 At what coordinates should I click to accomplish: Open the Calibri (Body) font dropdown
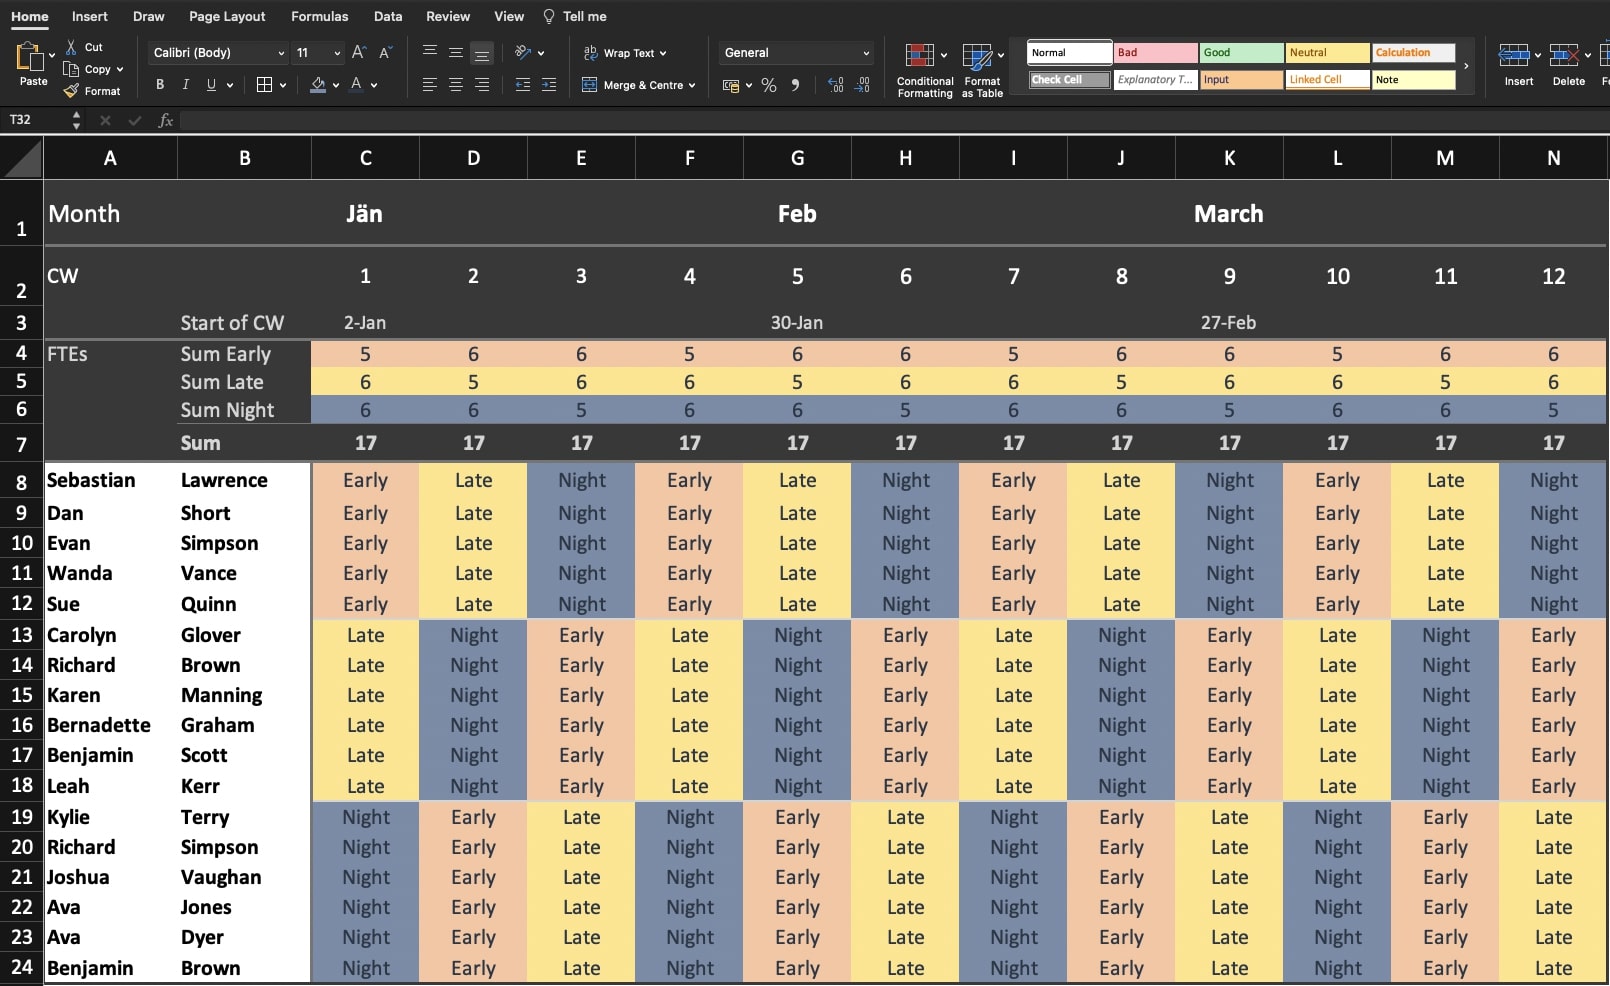pyautogui.click(x=218, y=53)
